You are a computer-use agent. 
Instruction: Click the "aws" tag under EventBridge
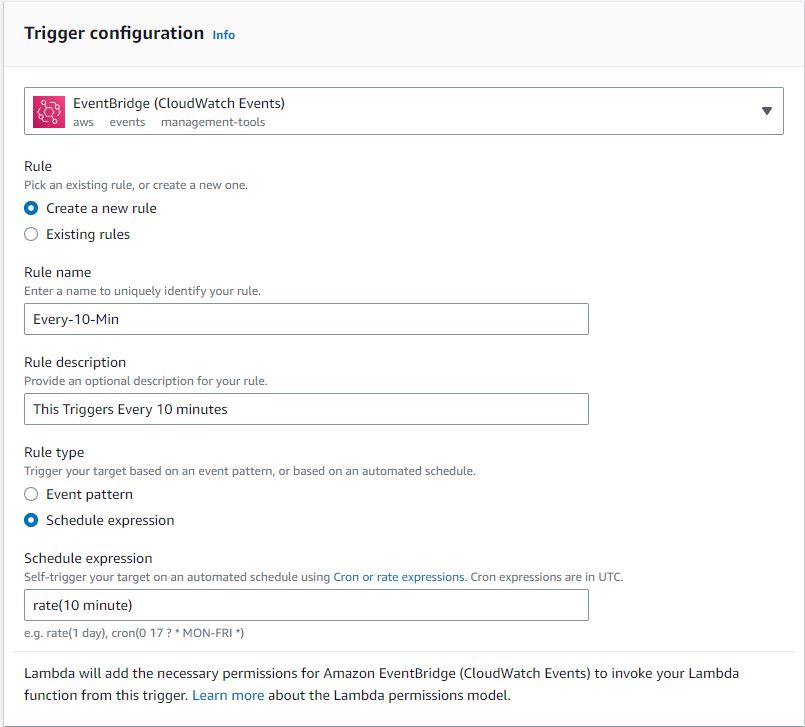(x=83, y=122)
